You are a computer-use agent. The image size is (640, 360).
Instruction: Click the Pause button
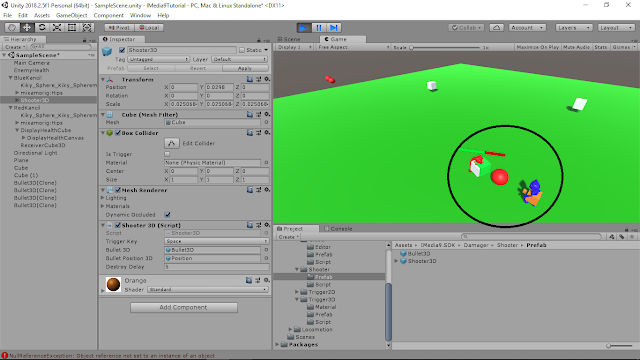(x=319, y=27)
